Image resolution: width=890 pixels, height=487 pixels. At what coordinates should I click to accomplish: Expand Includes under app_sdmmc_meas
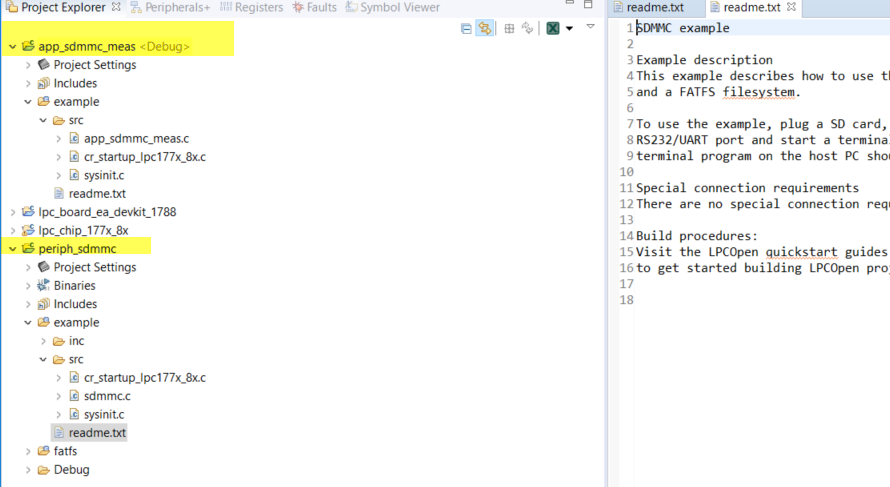click(x=28, y=83)
